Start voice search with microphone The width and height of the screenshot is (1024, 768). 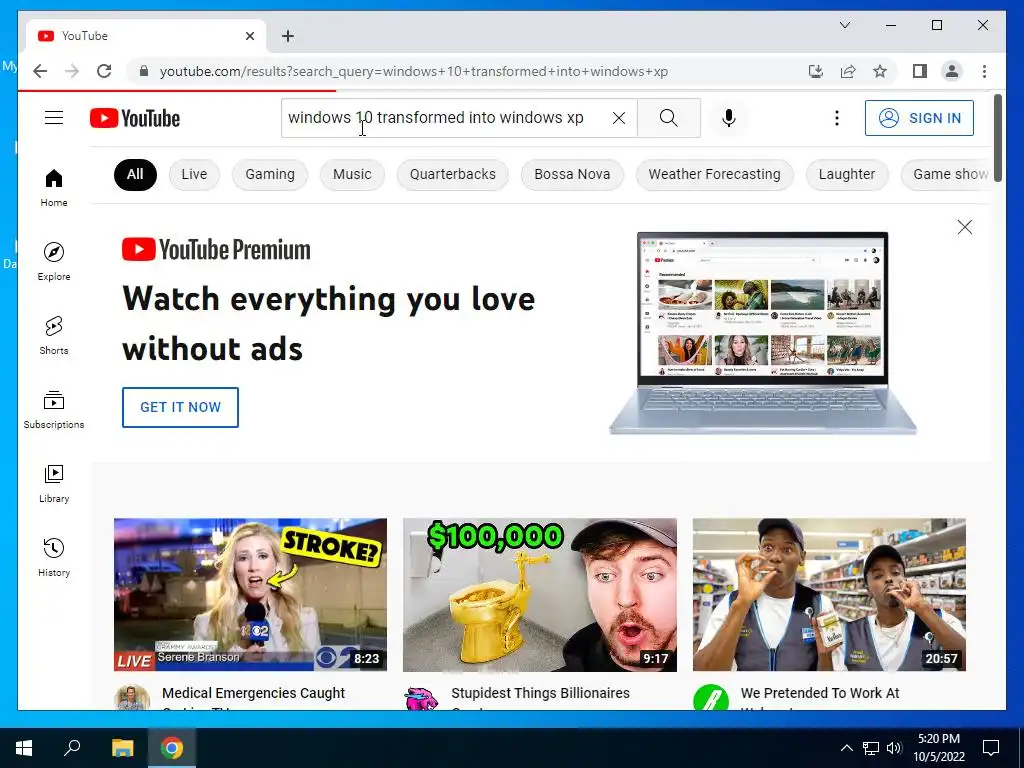coord(729,118)
